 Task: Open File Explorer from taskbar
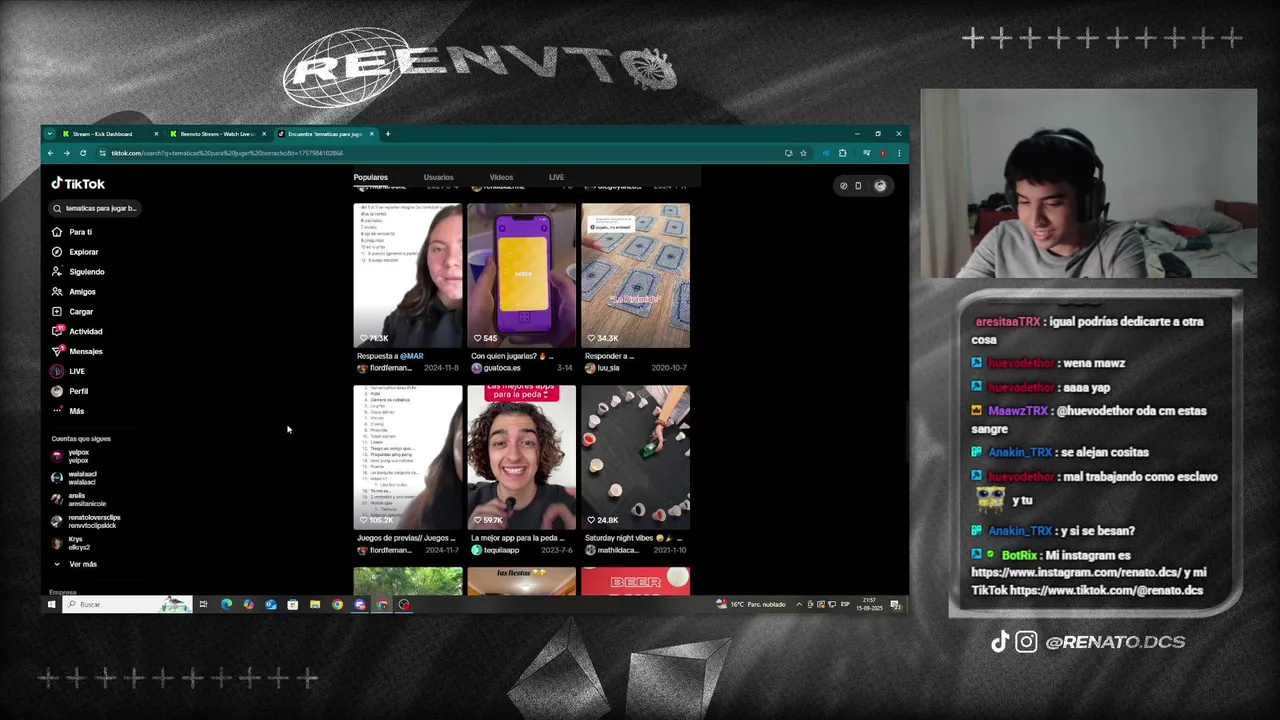pyautogui.click(x=315, y=604)
